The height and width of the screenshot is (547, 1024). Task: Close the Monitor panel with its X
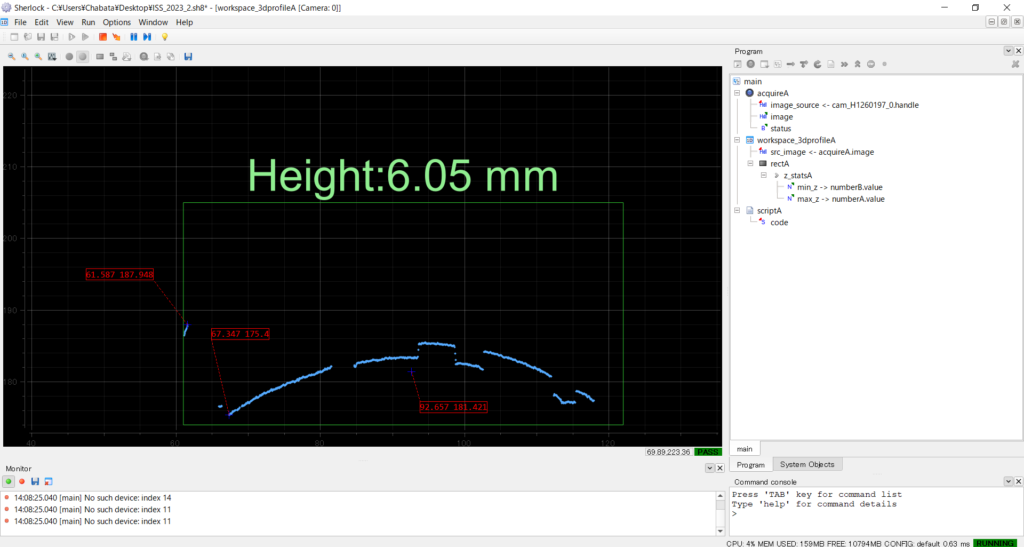click(x=720, y=468)
